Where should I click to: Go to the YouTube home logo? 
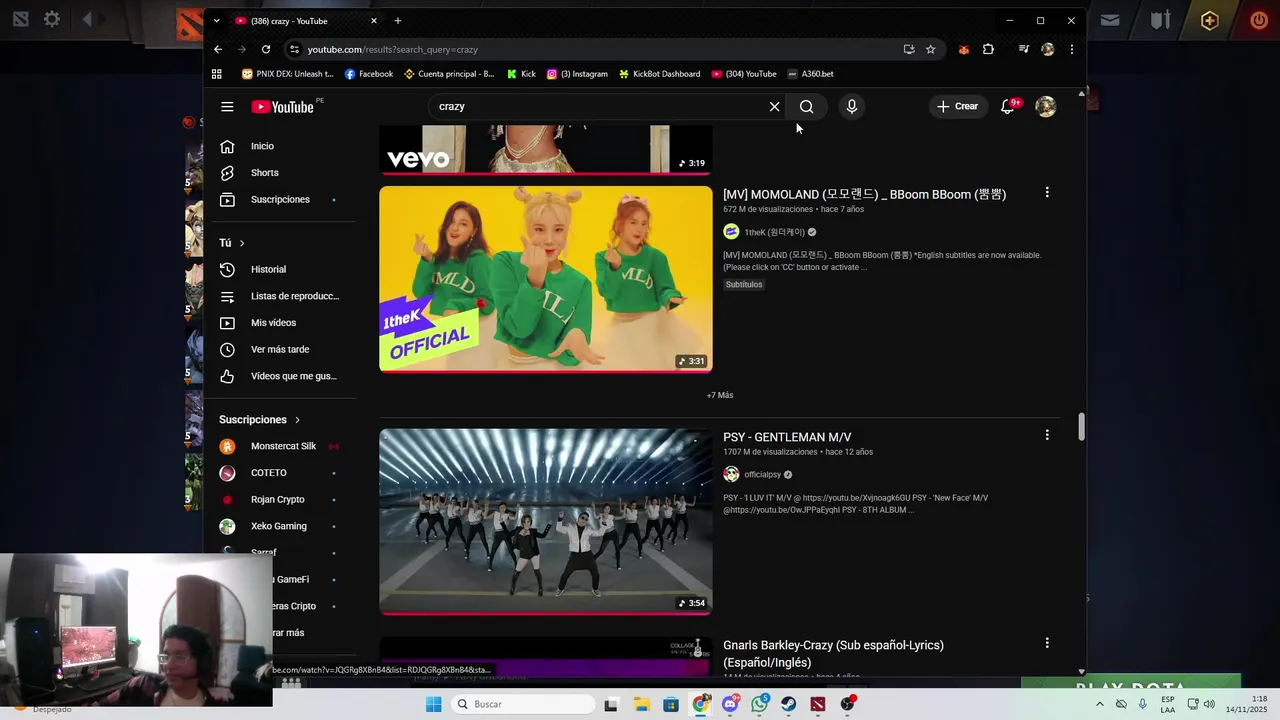click(x=283, y=107)
